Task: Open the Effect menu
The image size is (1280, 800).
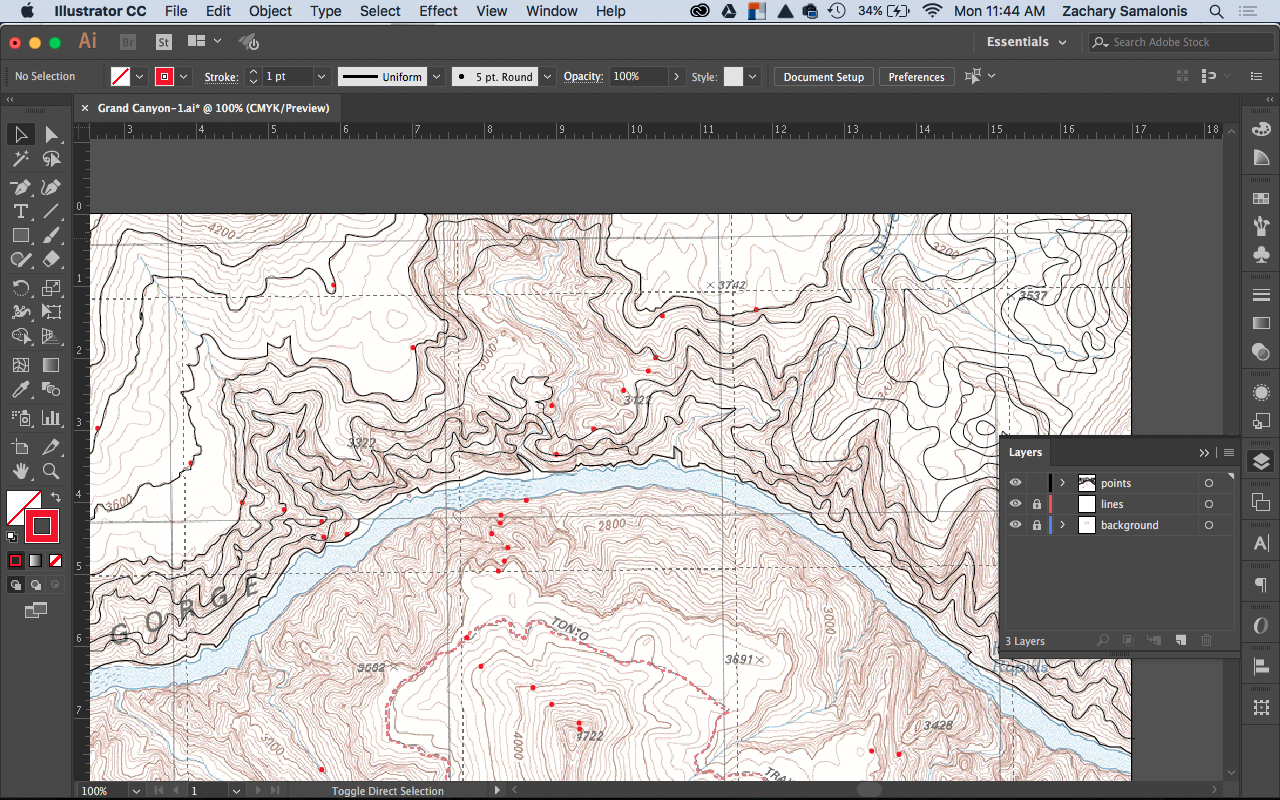Action: tap(438, 11)
